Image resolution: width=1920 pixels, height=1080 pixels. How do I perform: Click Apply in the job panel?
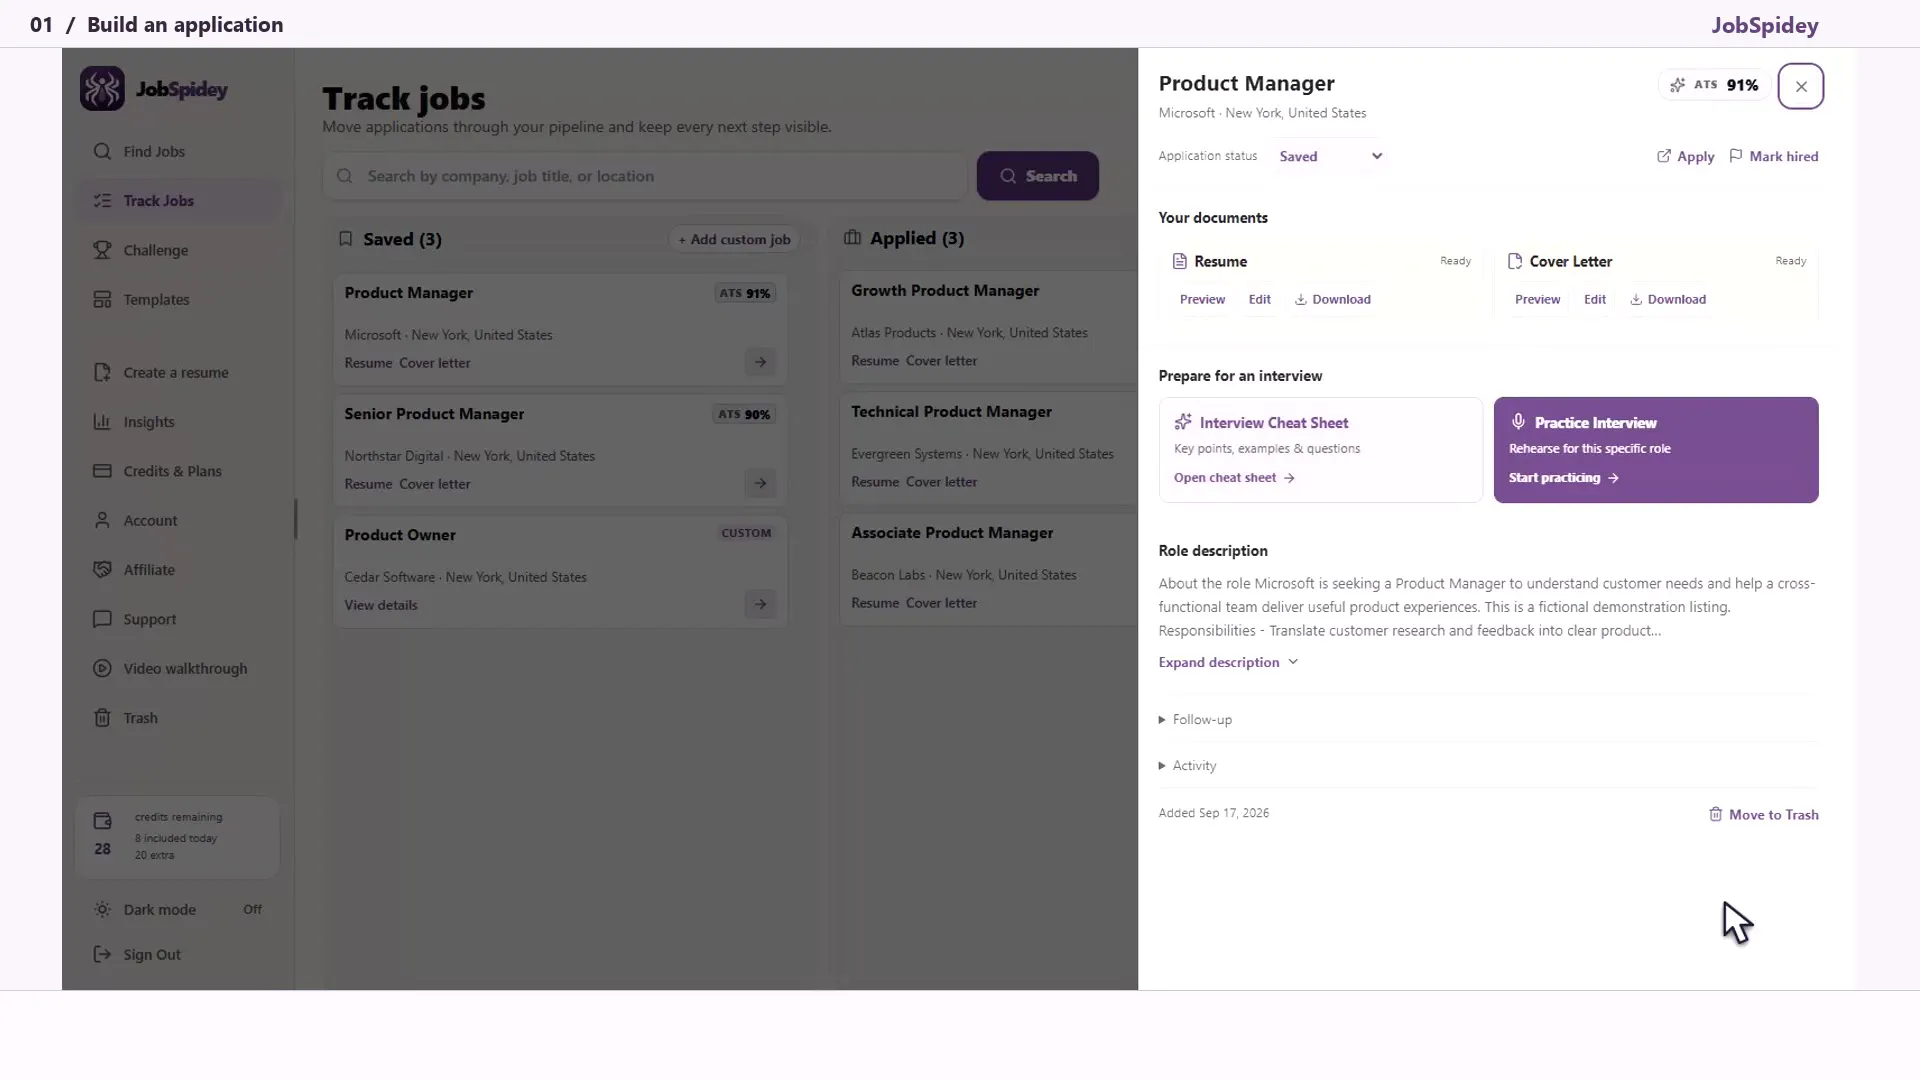(1685, 156)
